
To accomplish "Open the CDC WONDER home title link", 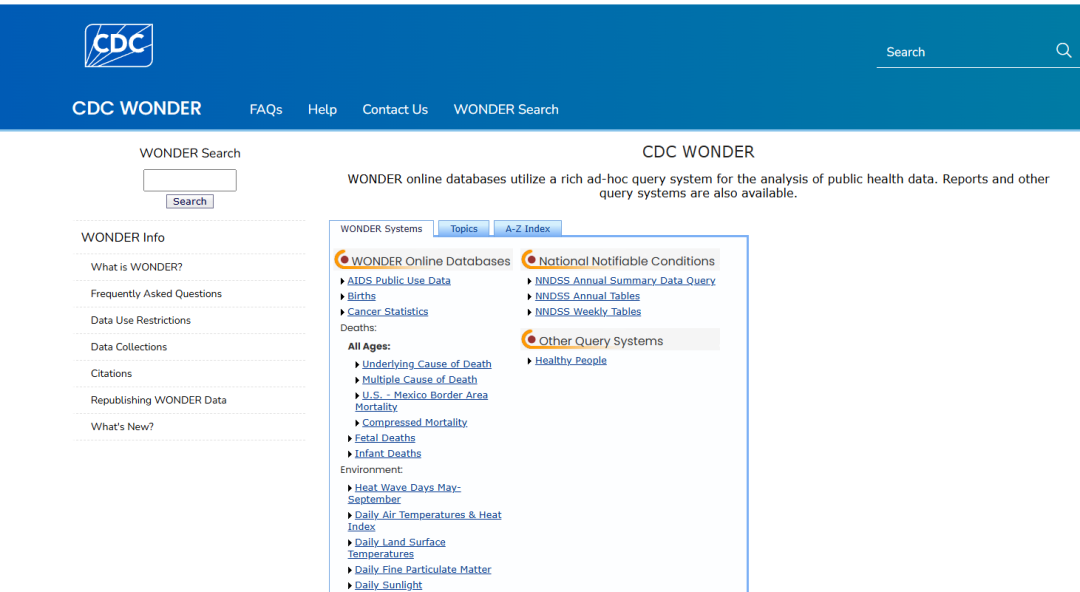I will coord(136,109).
